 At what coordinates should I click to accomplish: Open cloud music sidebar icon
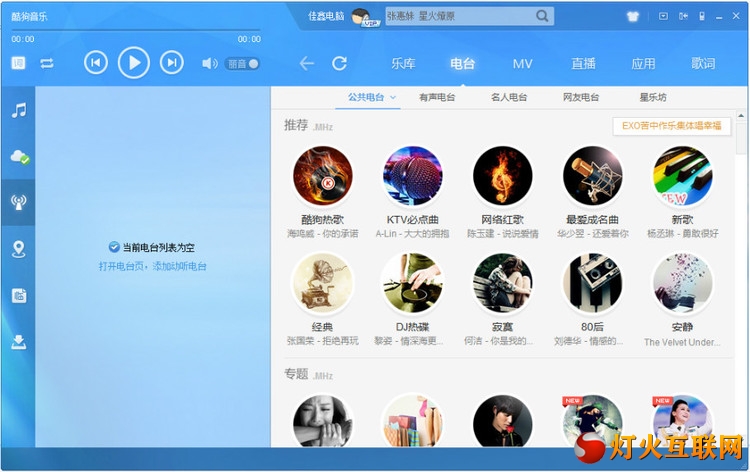[19, 156]
